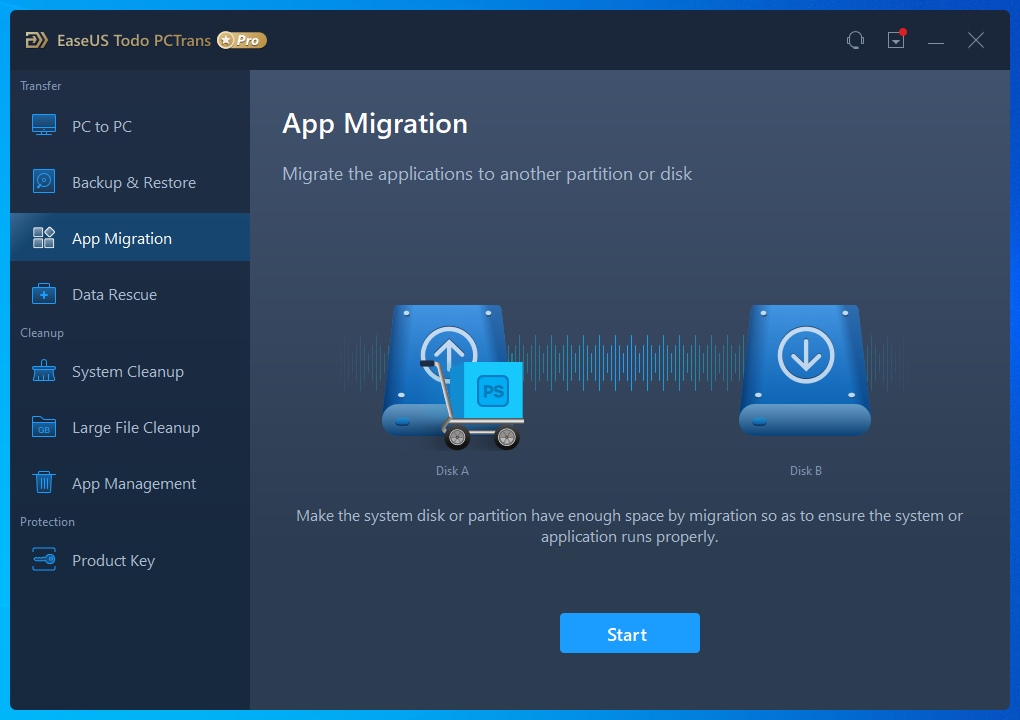Open System Cleanup from sidebar

click(130, 371)
